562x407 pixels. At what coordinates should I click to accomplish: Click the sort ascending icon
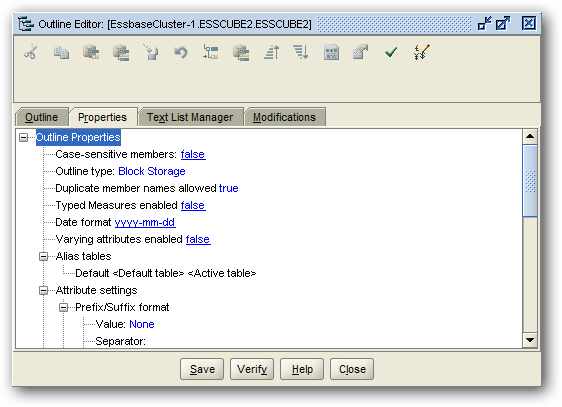[271, 52]
